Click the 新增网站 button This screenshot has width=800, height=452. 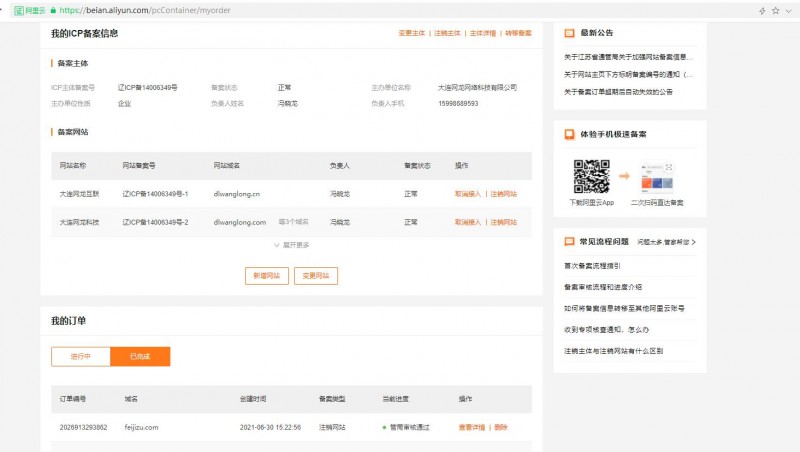[267, 275]
